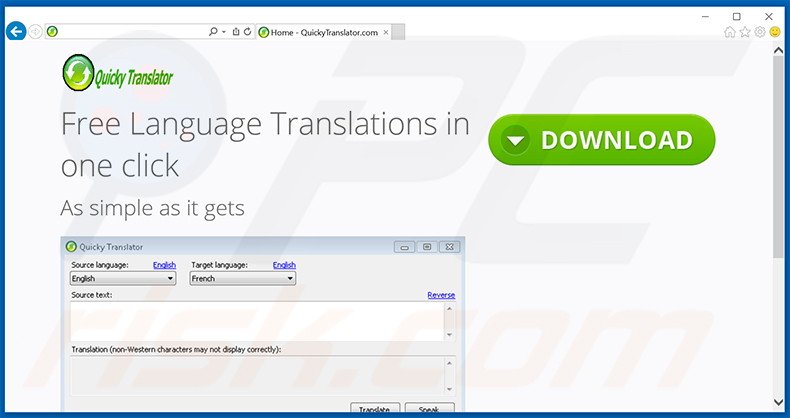Click the compatibility view icon in address bar
This screenshot has width=790, height=418.
236,32
